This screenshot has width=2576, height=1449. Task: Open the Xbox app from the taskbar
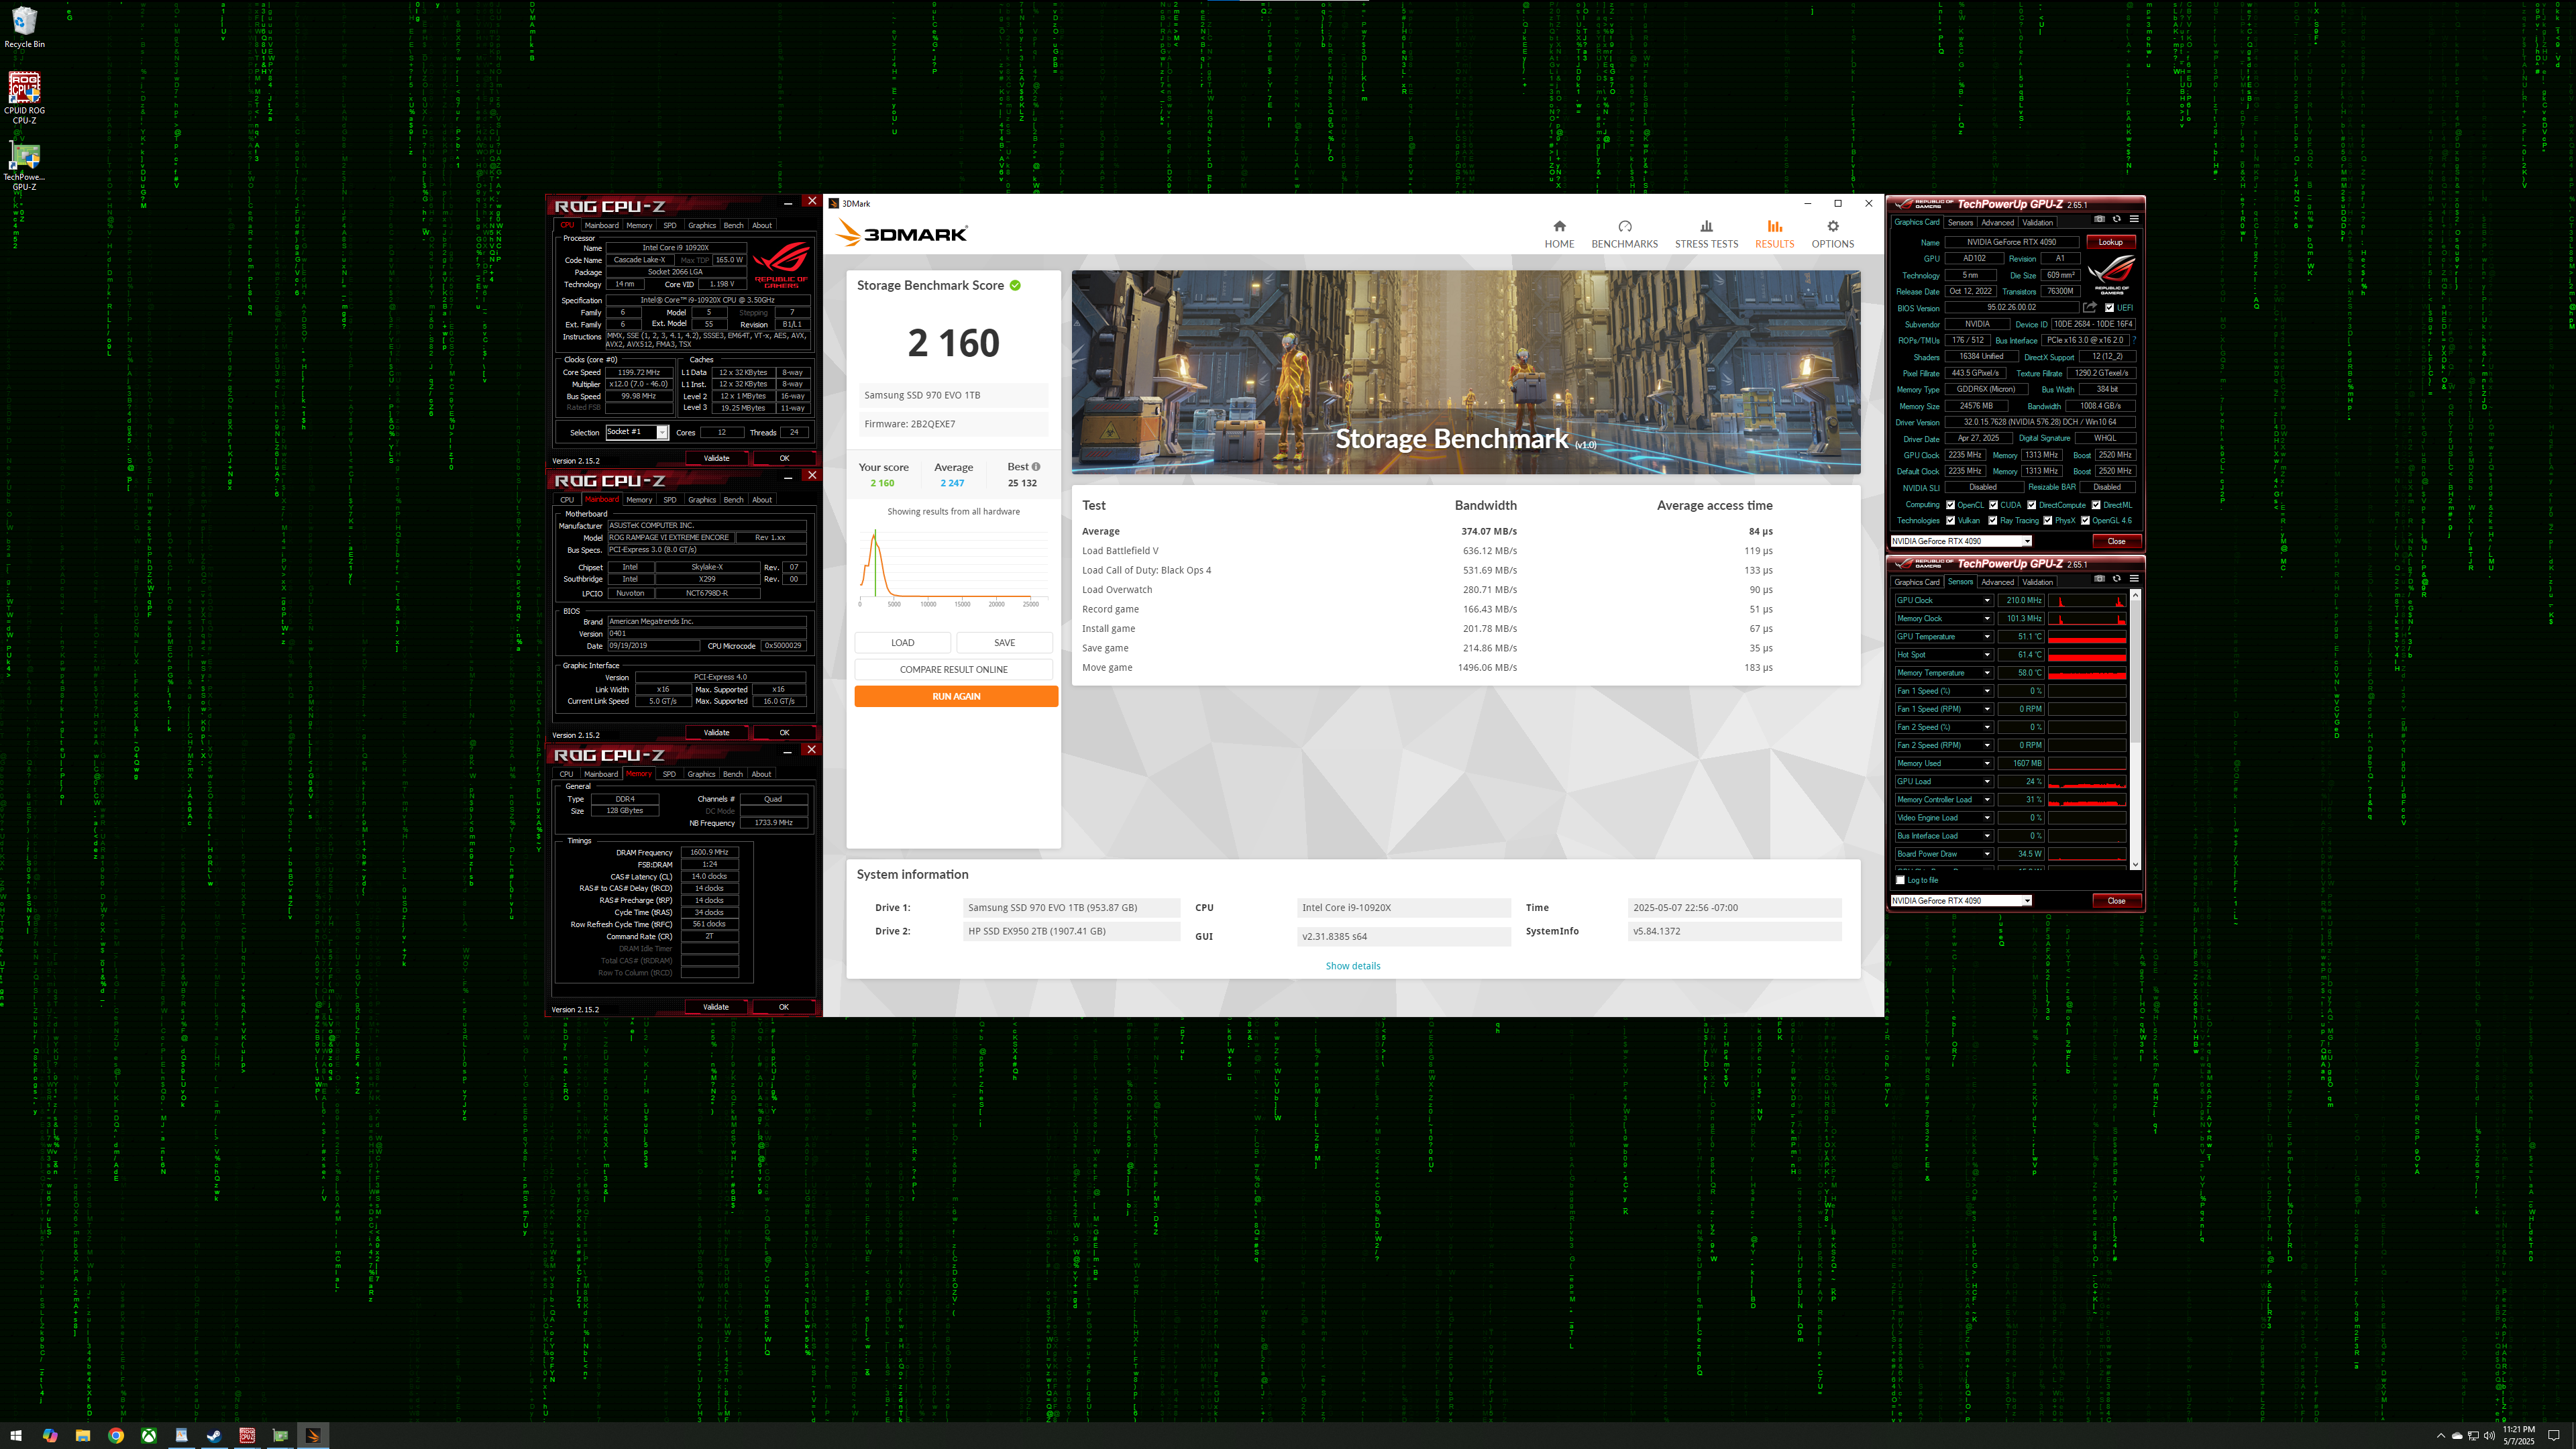pyautogui.click(x=148, y=1435)
